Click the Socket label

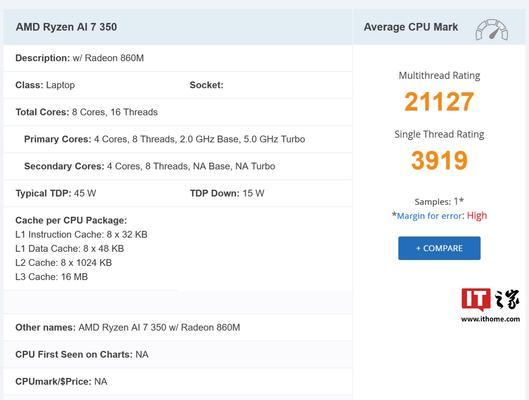206,85
